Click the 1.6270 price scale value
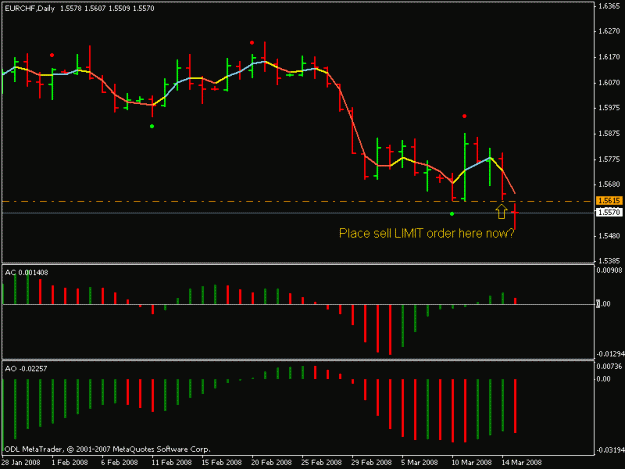The image size is (625, 469). pos(609,31)
